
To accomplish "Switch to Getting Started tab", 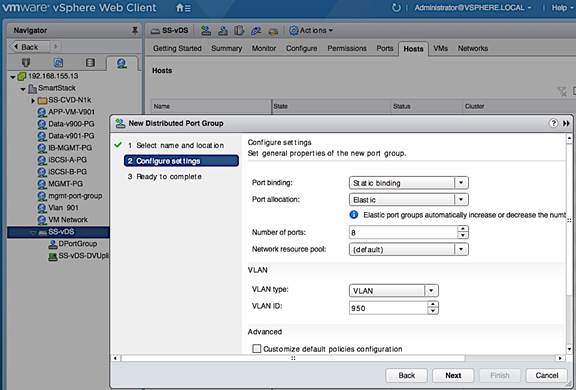I will pyautogui.click(x=177, y=48).
